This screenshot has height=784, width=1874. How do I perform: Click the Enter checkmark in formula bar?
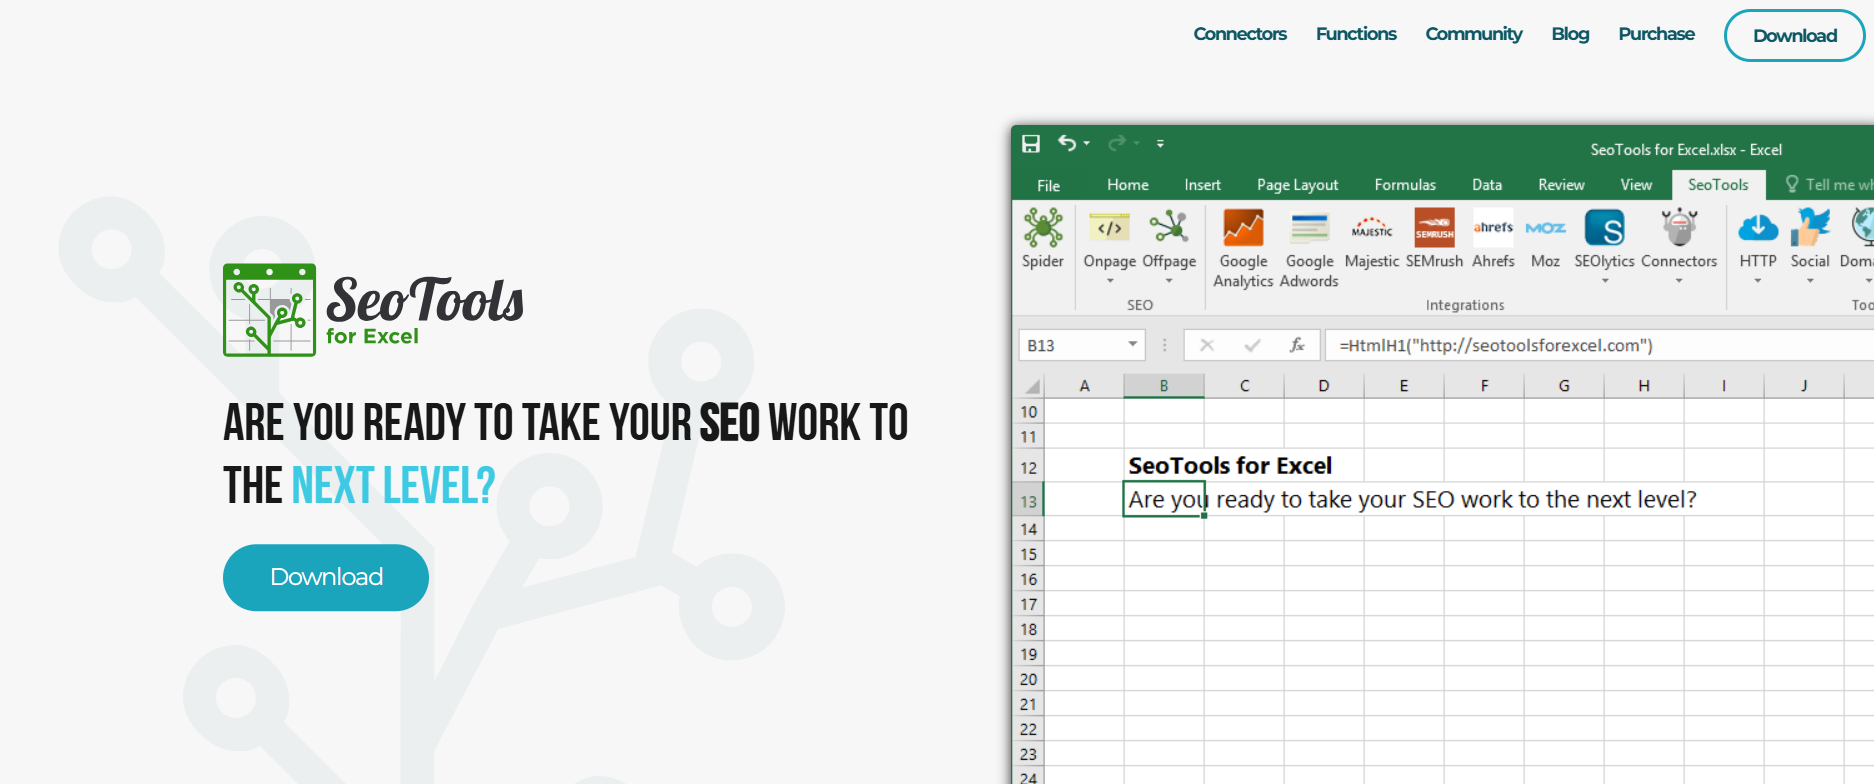tap(1252, 345)
